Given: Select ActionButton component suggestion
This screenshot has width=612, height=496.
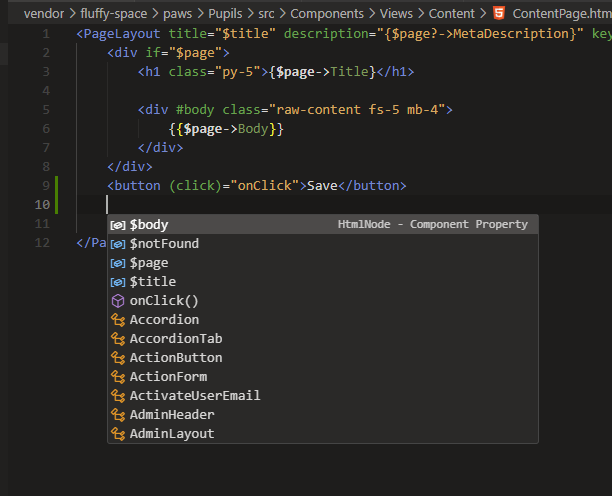Looking at the screenshot, I should [x=323, y=357].
